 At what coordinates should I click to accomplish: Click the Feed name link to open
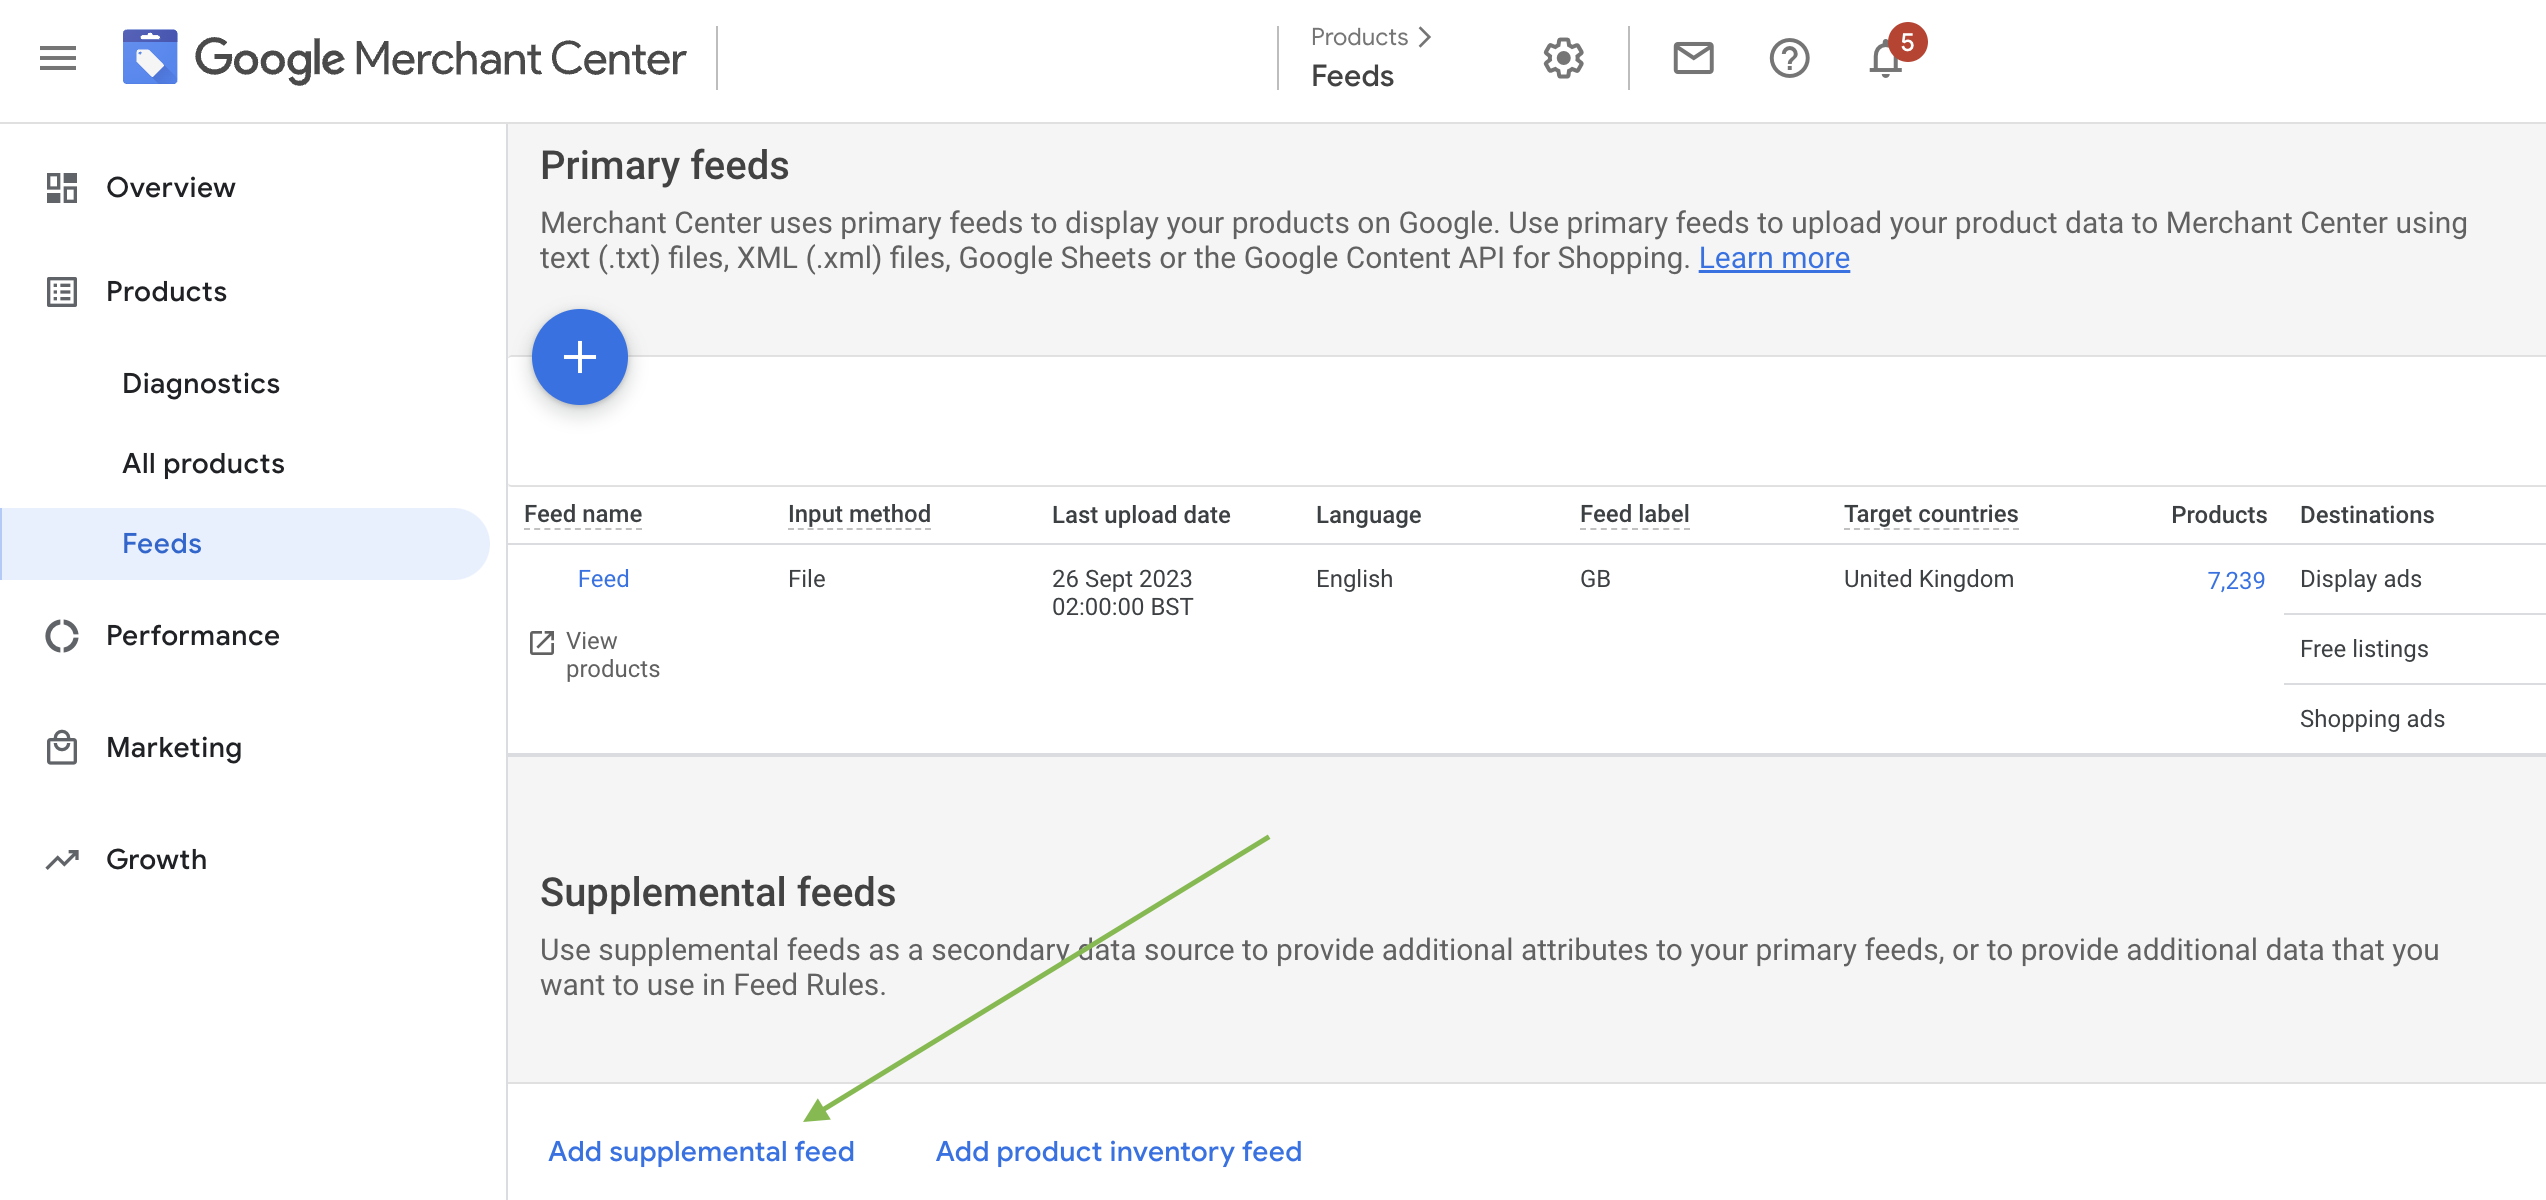[x=602, y=578]
